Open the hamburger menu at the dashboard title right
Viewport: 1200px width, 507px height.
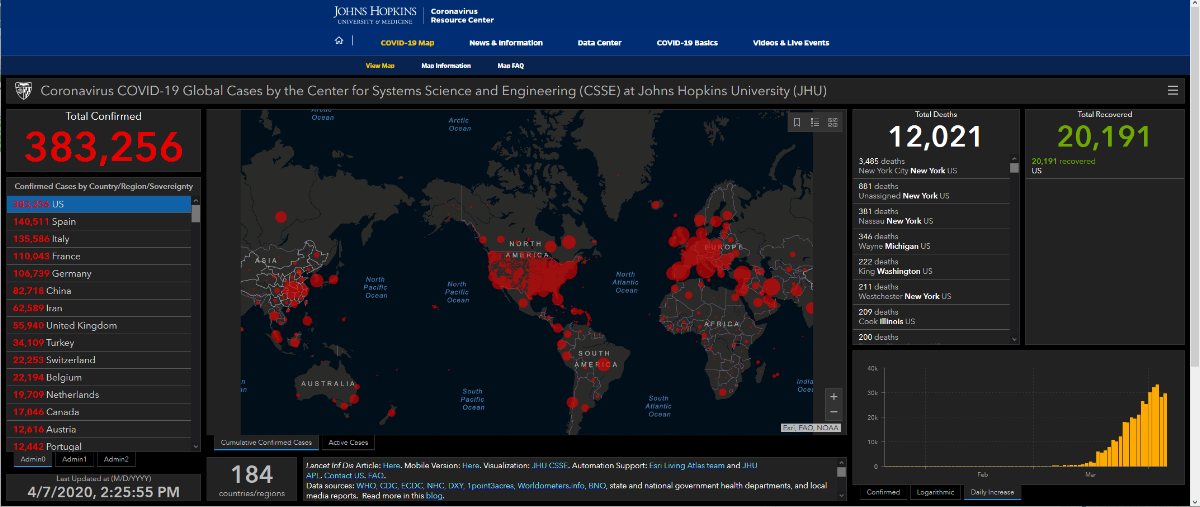tap(1173, 91)
